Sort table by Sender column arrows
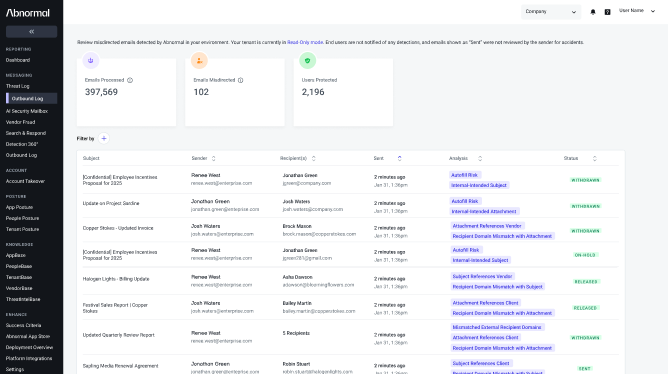This screenshot has width=668, height=374. coord(213,158)
